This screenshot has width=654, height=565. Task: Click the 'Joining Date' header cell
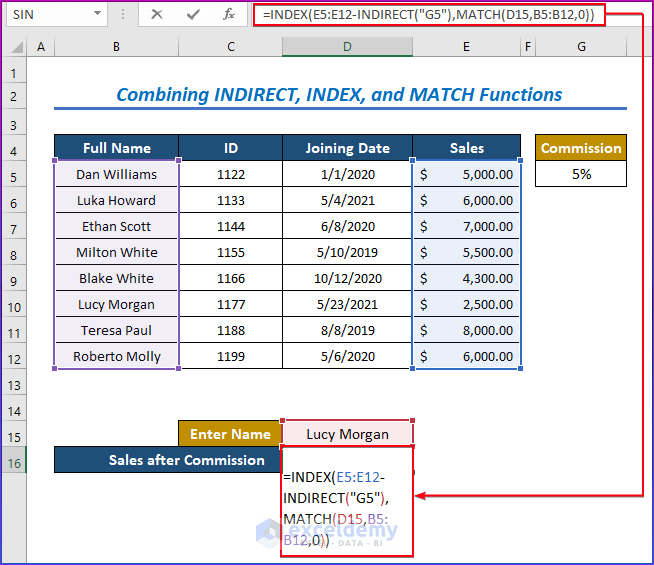pos(347,148)
